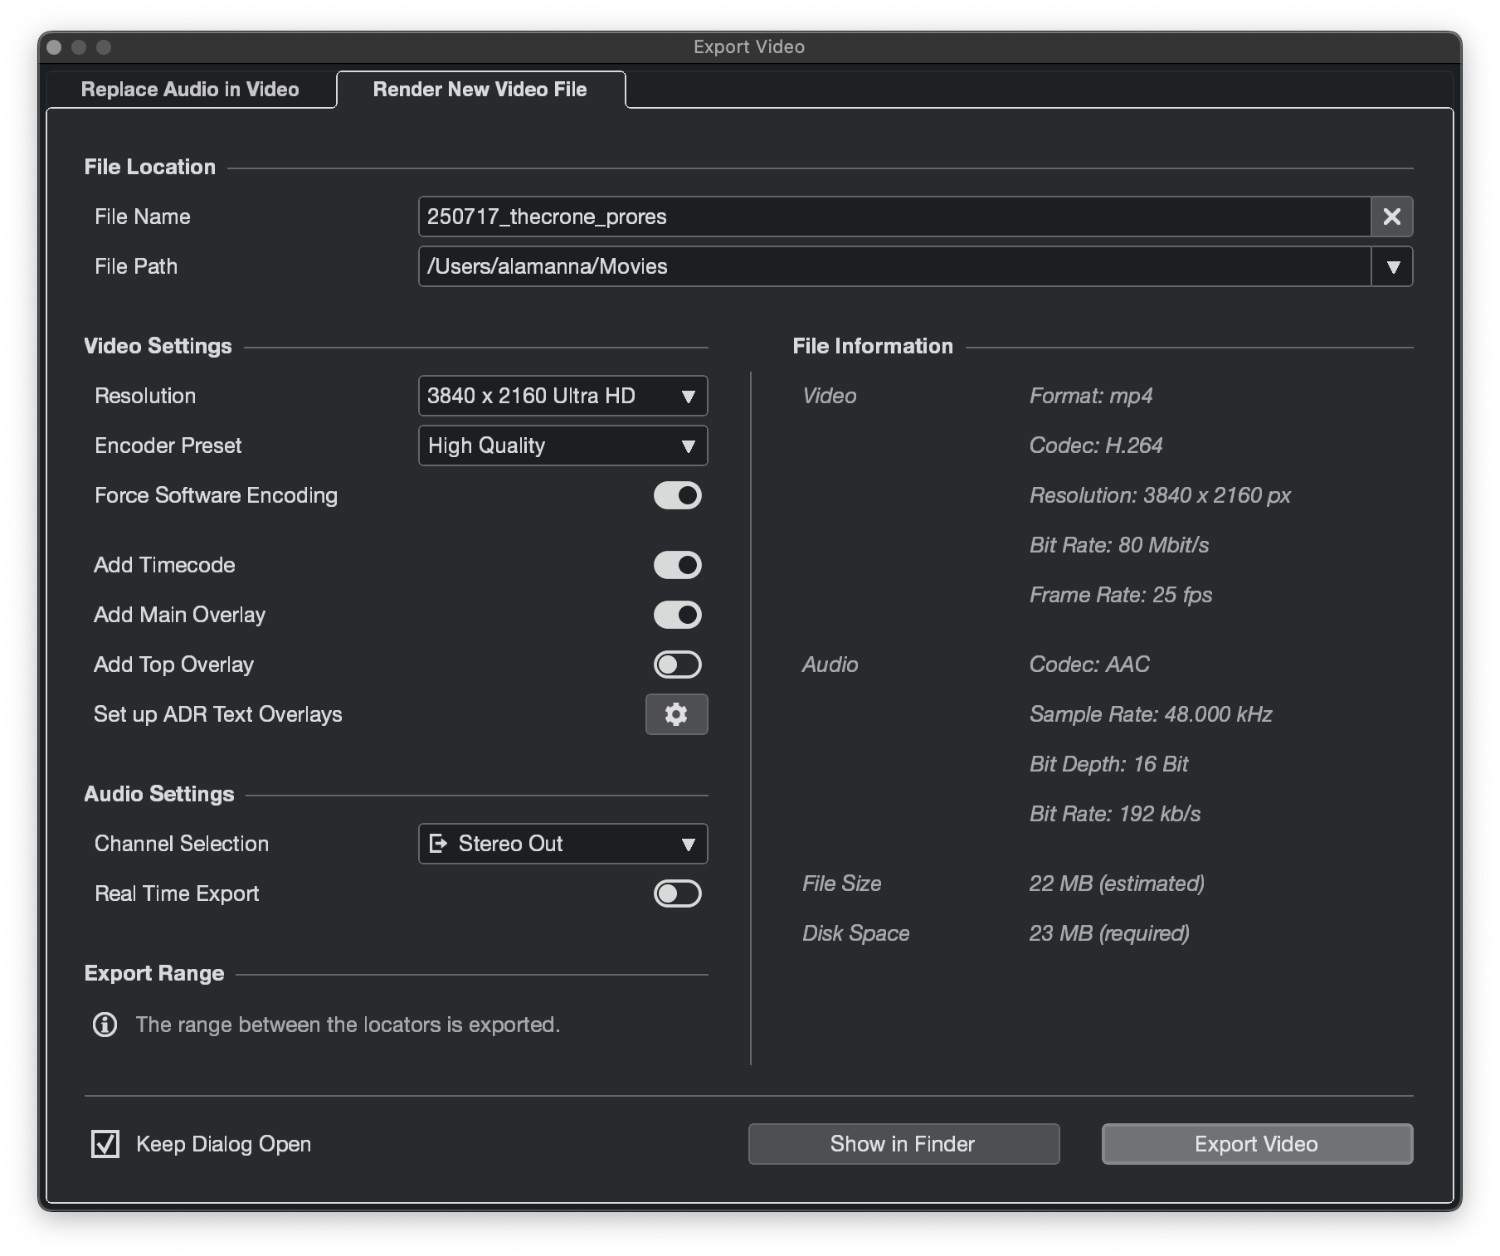Click Show in Finder
1500x1256 pixels.
(x=903, y=1144)
